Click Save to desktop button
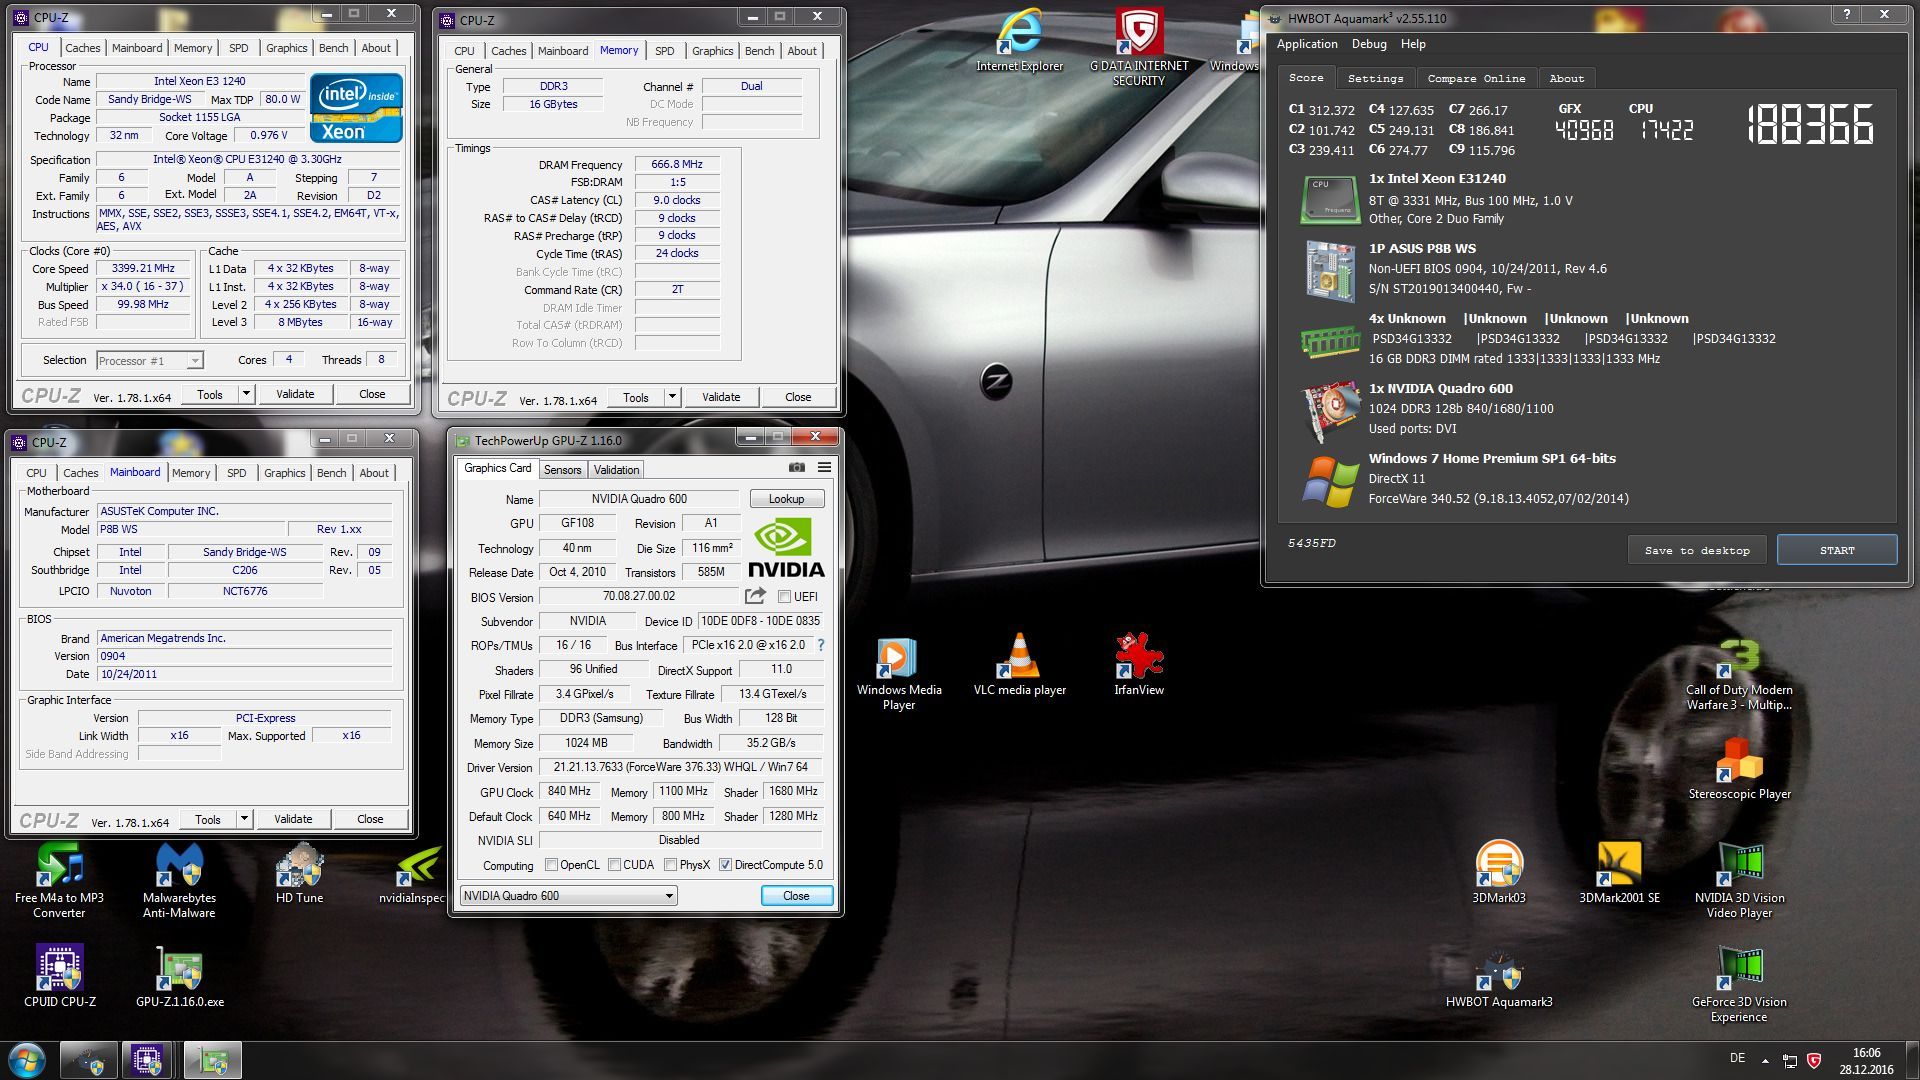The image size is (1920, 1080). (x=1697, y=550)
